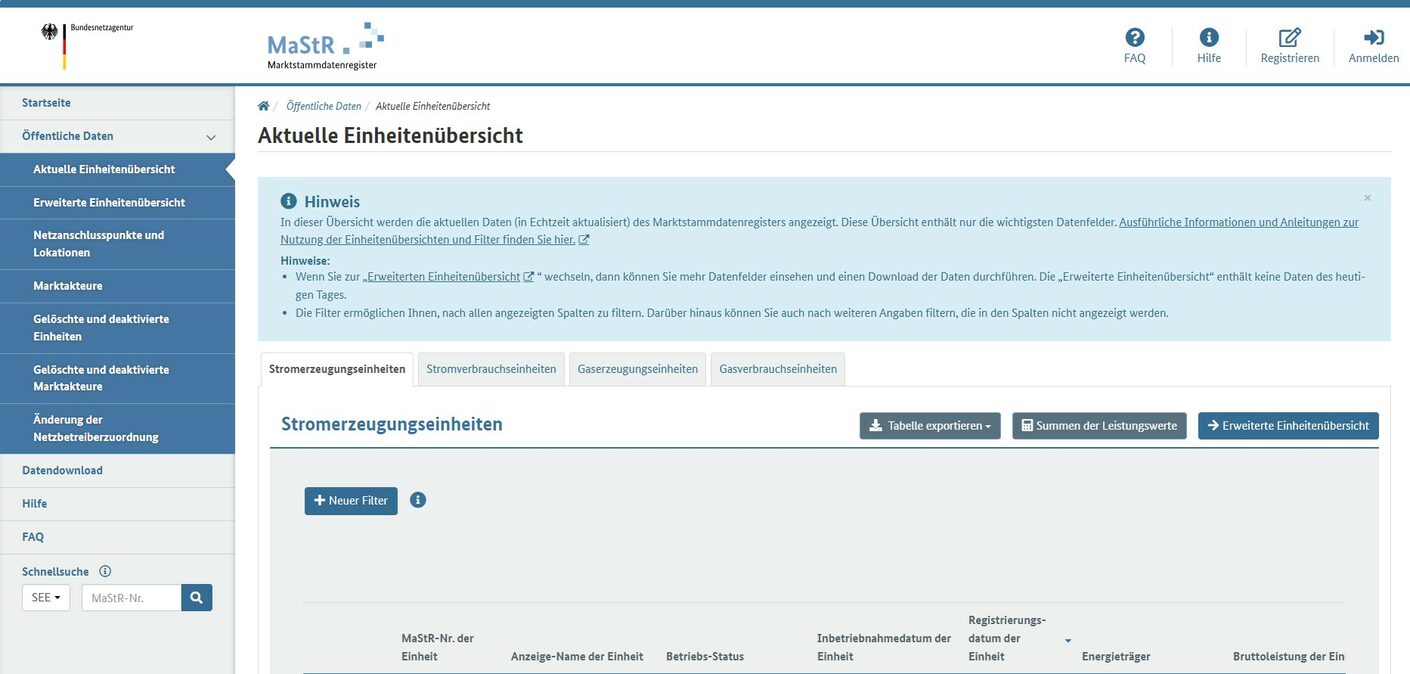This screenshot has height=674, width=1410.
Task: Click the Registrieren pencil icon
Action: click(x=1290, y=37)
